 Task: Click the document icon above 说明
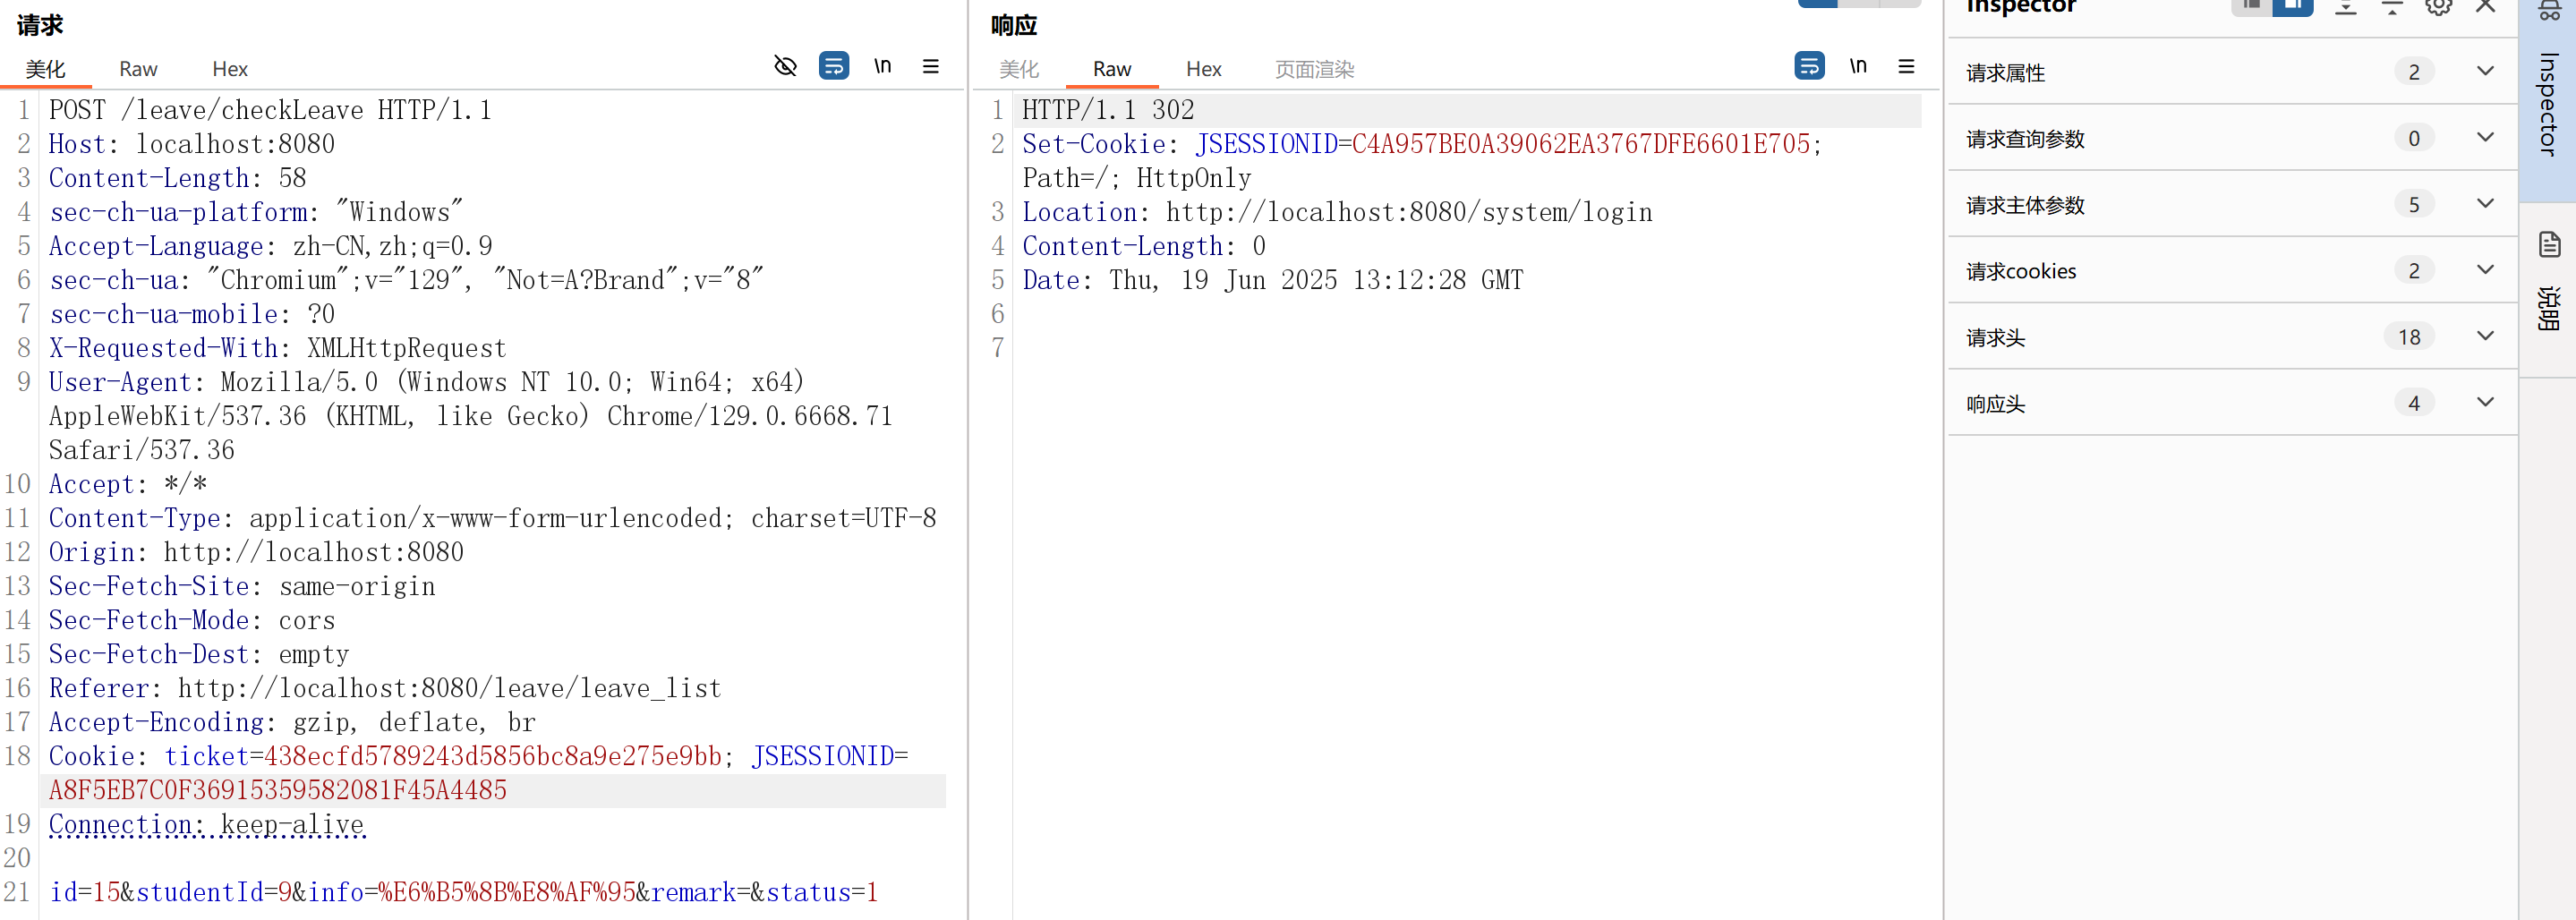click(2549, 244)
